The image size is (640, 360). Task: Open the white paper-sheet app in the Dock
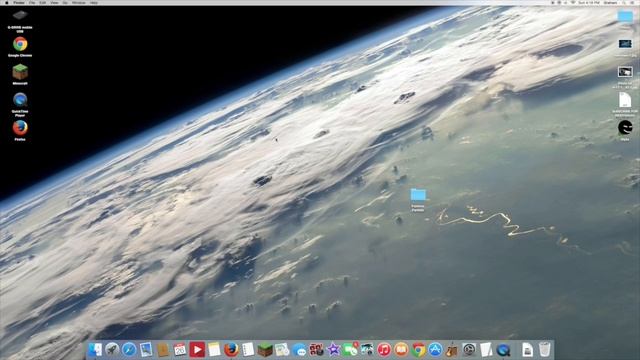pos(486,350)
